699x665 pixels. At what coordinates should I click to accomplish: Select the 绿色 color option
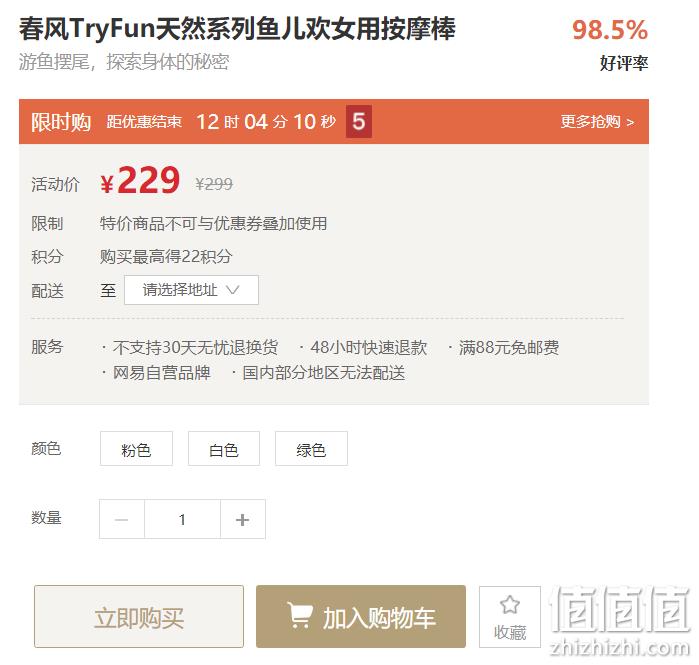click(x=311, y=449)
